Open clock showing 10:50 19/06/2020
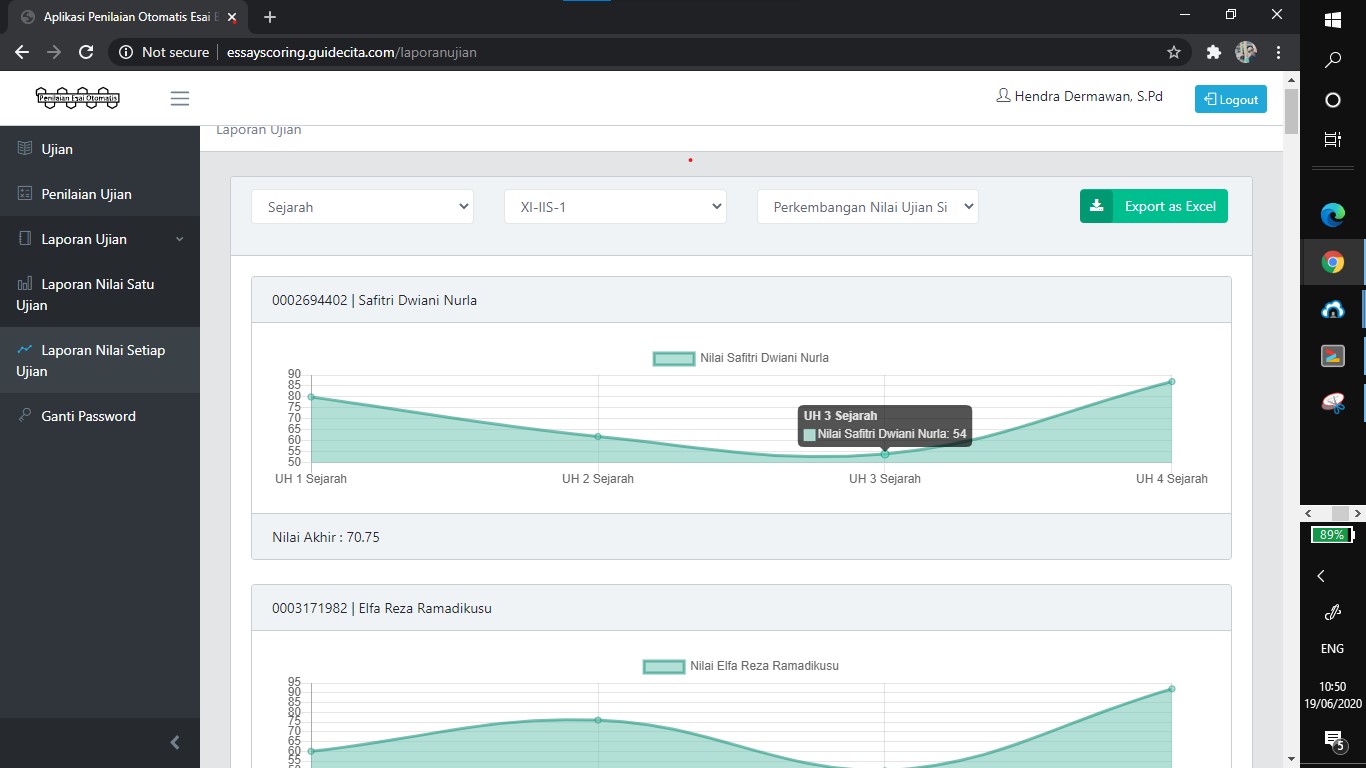 click(x=1332, y=695)
